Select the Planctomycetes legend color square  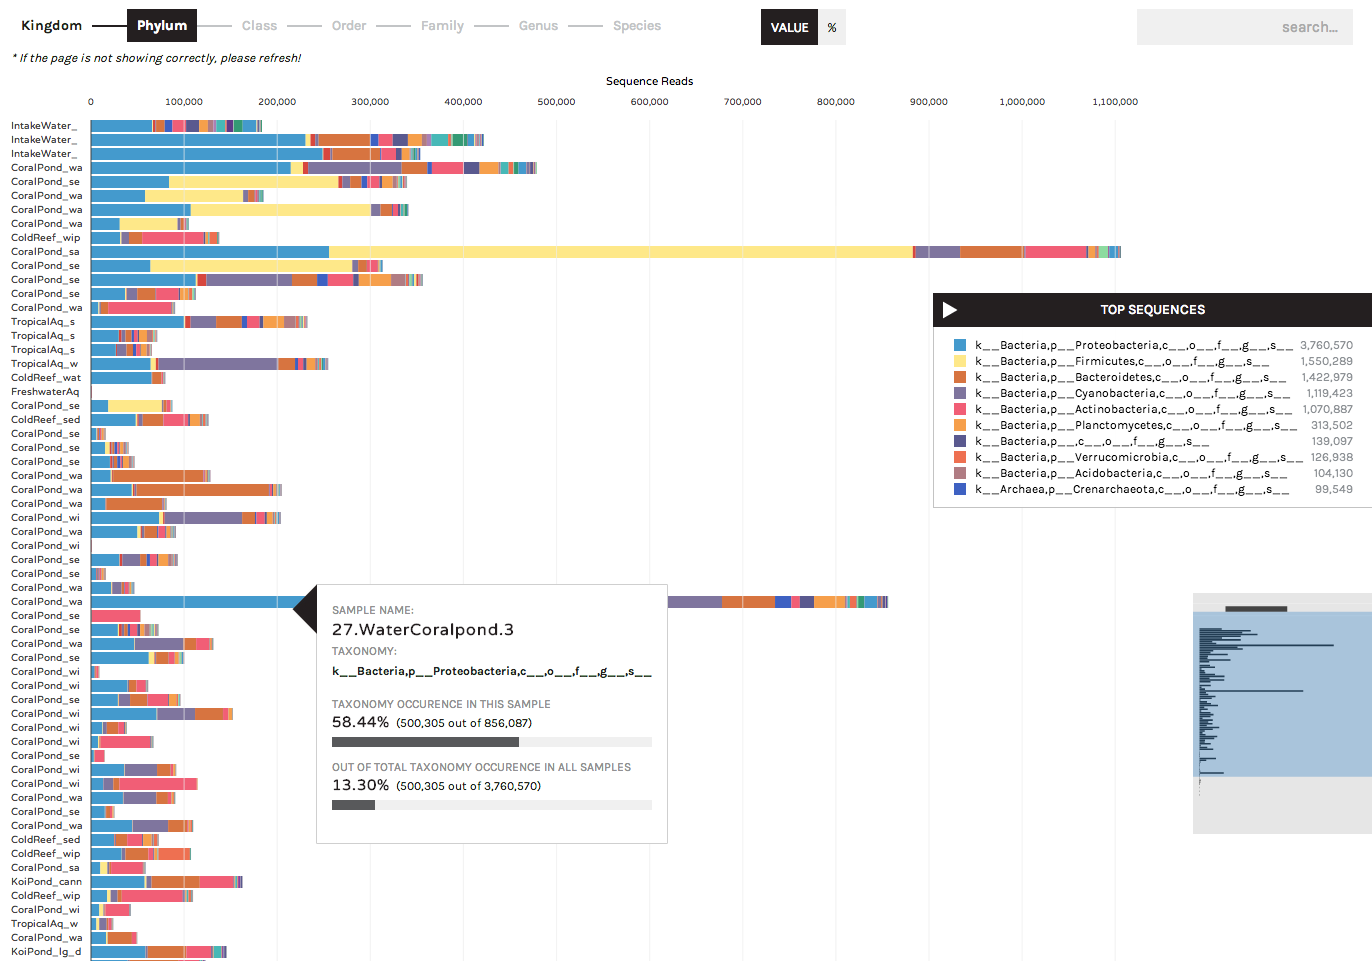click(962, 425)
